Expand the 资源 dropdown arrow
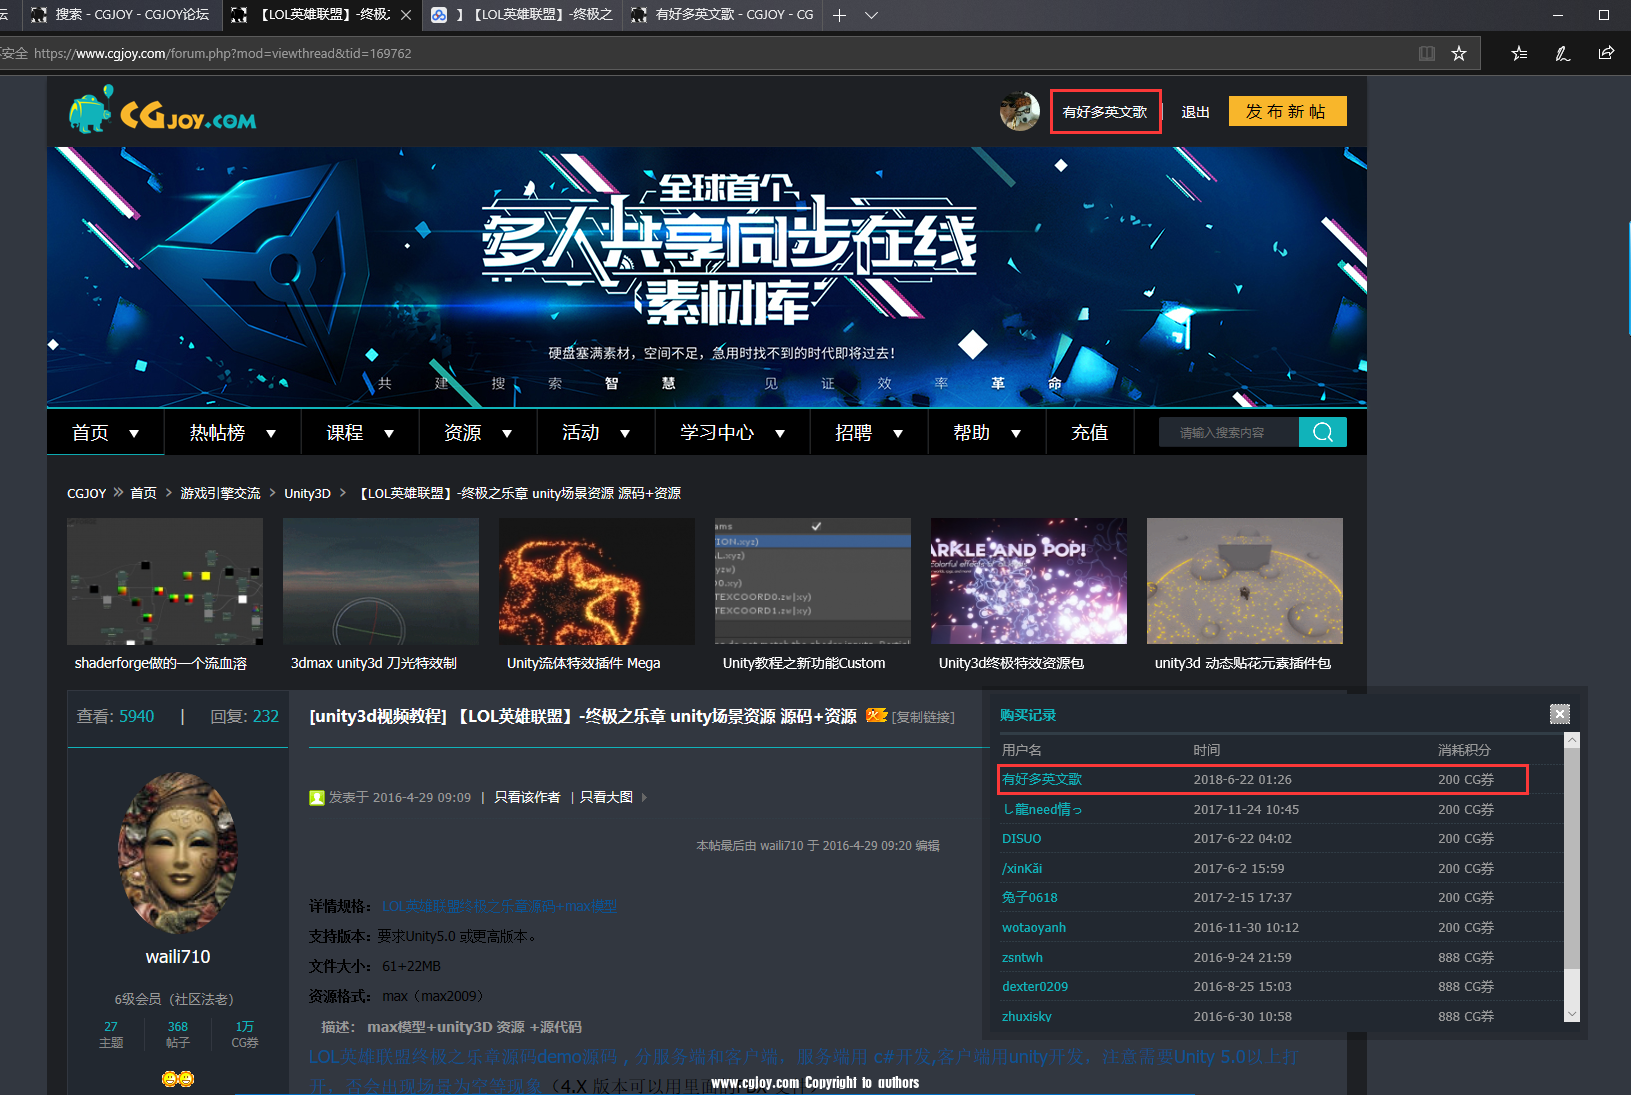The height and width of the screenshot is (1095, 1631). click(507, 433)
